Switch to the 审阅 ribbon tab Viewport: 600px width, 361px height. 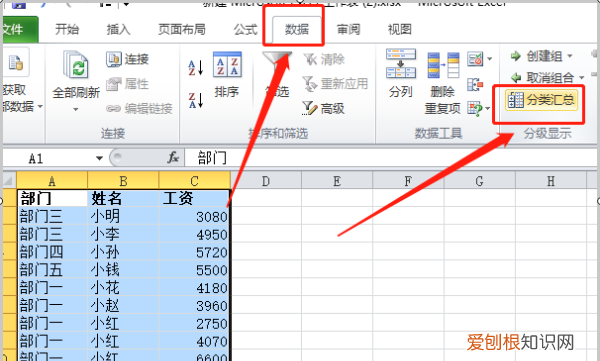[348, 29]
